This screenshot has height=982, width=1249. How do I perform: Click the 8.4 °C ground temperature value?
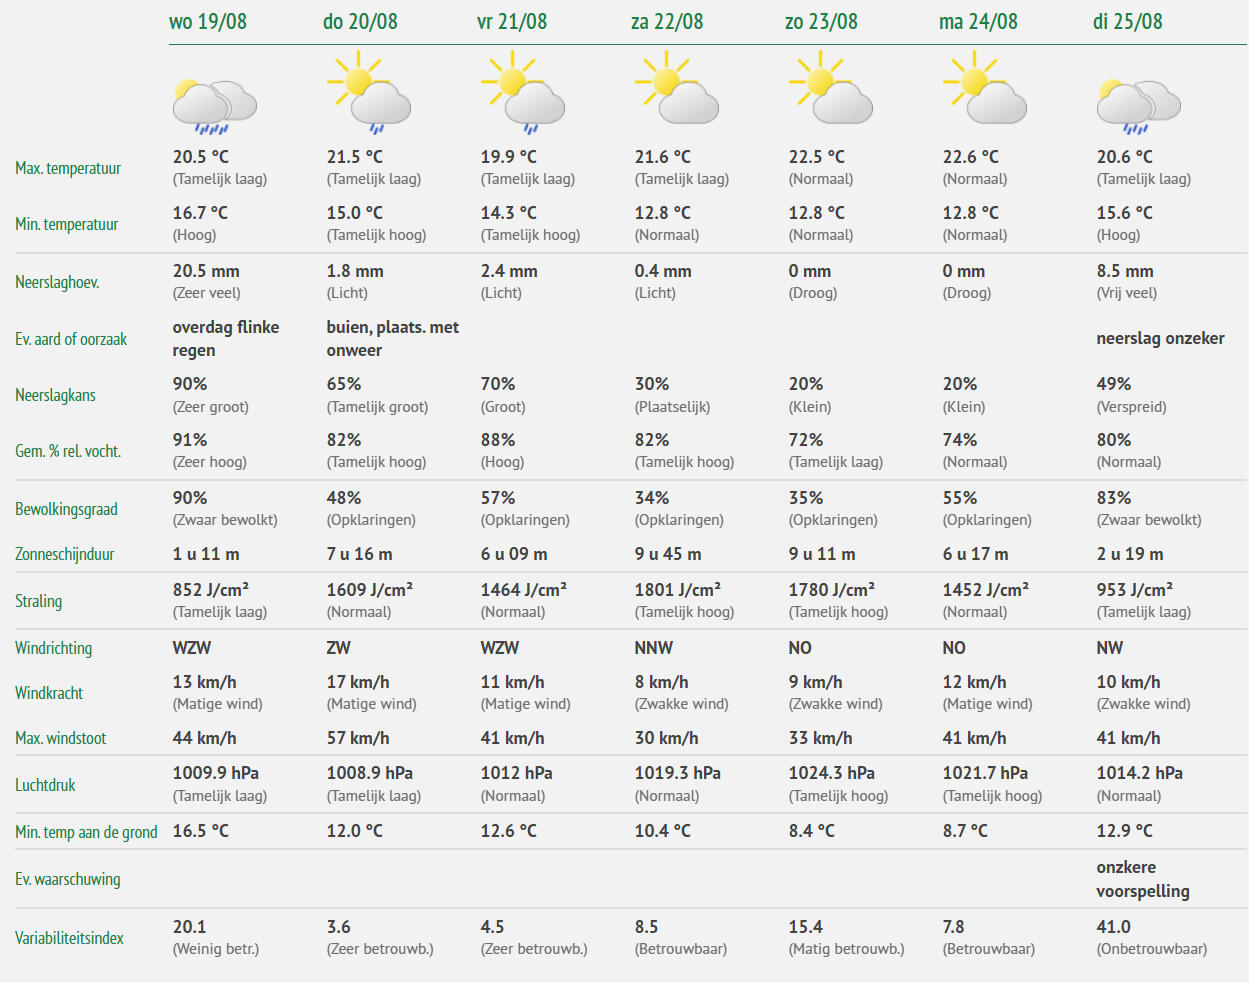tap(812, 831)
